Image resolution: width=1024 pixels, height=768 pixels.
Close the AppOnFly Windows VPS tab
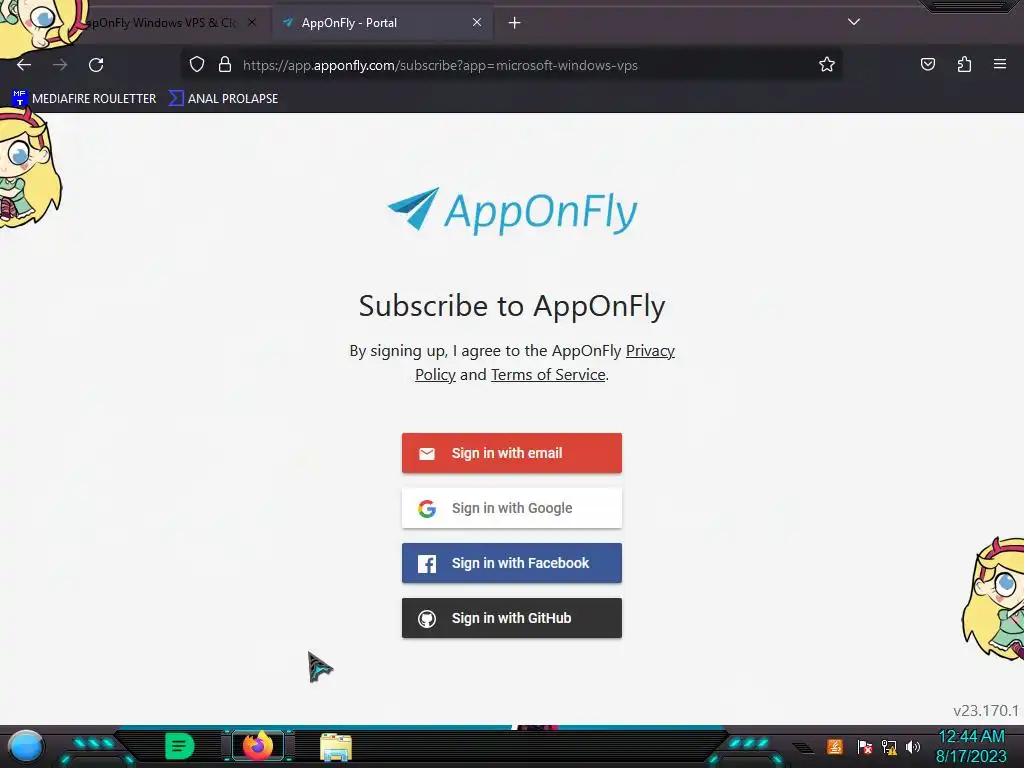coord(252,23)
